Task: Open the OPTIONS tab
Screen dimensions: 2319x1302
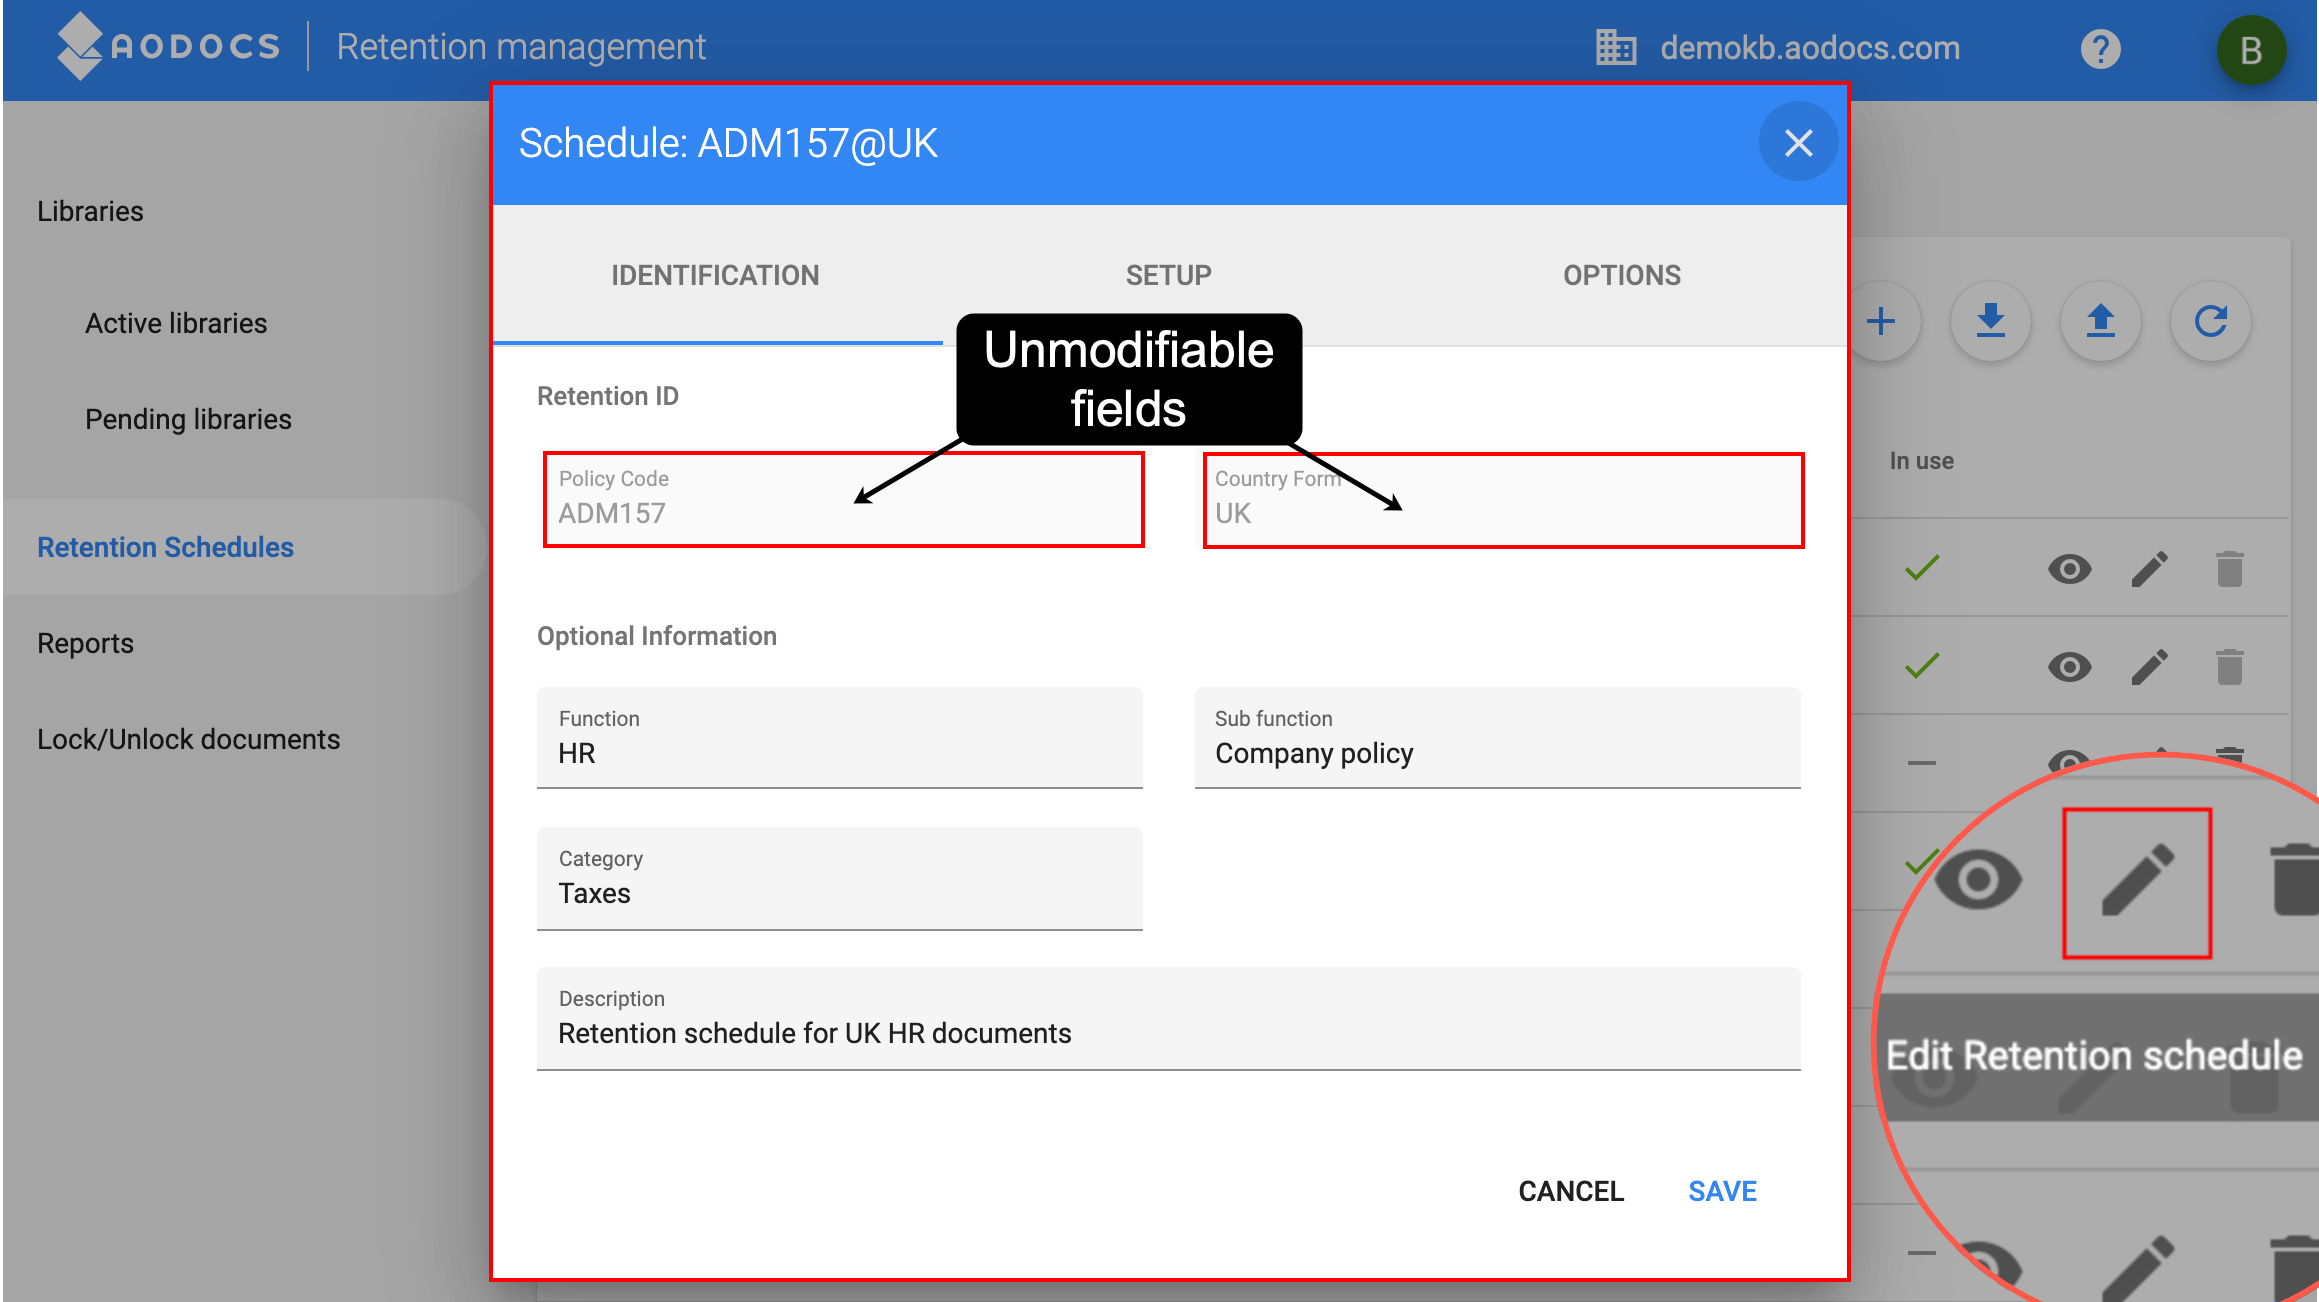Action: pyautogui.click(x=1621, y=275)
